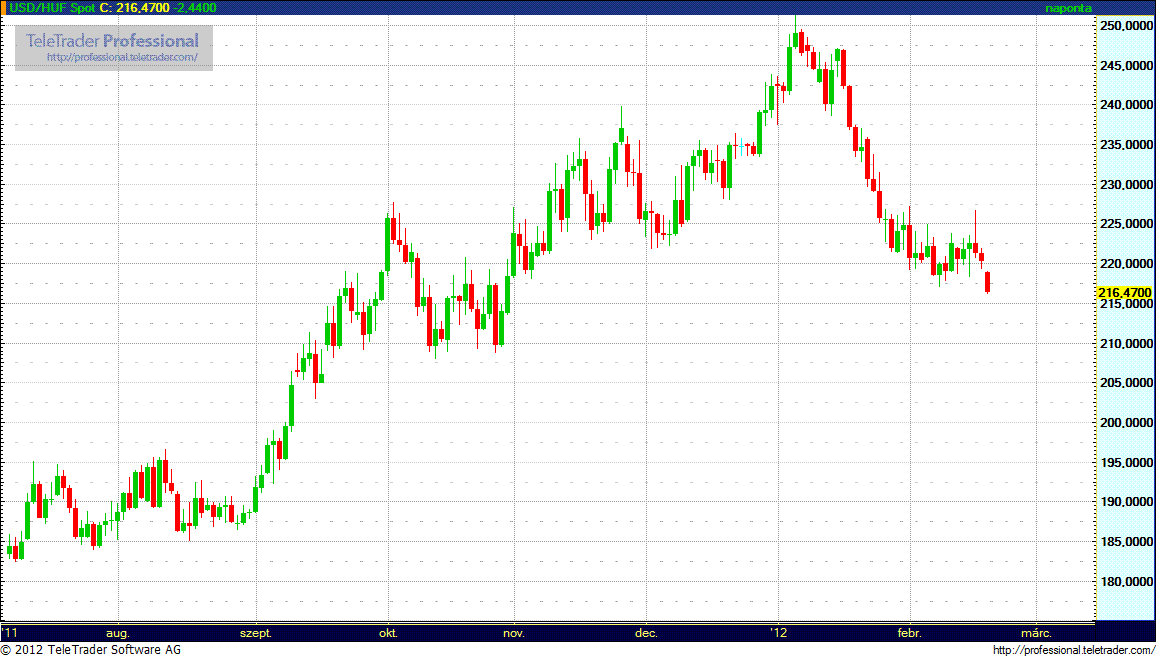The image size is (1156, 659).
Task: Click the okt. month label on time axis
Action: [389, 633]
